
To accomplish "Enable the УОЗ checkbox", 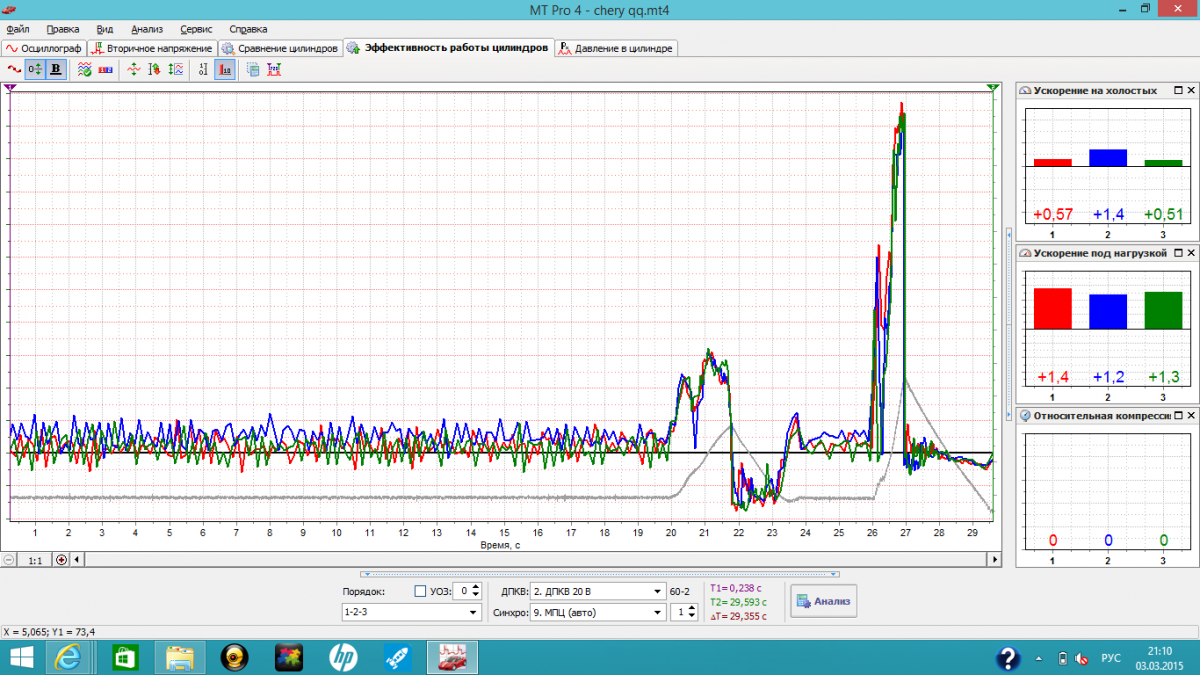I will (x=420, y=591).
